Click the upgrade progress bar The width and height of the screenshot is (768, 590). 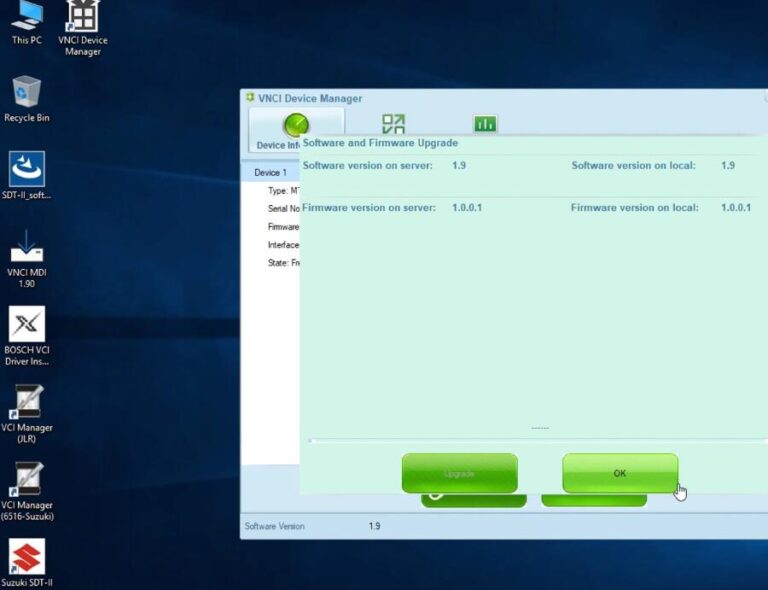[539, 440]
